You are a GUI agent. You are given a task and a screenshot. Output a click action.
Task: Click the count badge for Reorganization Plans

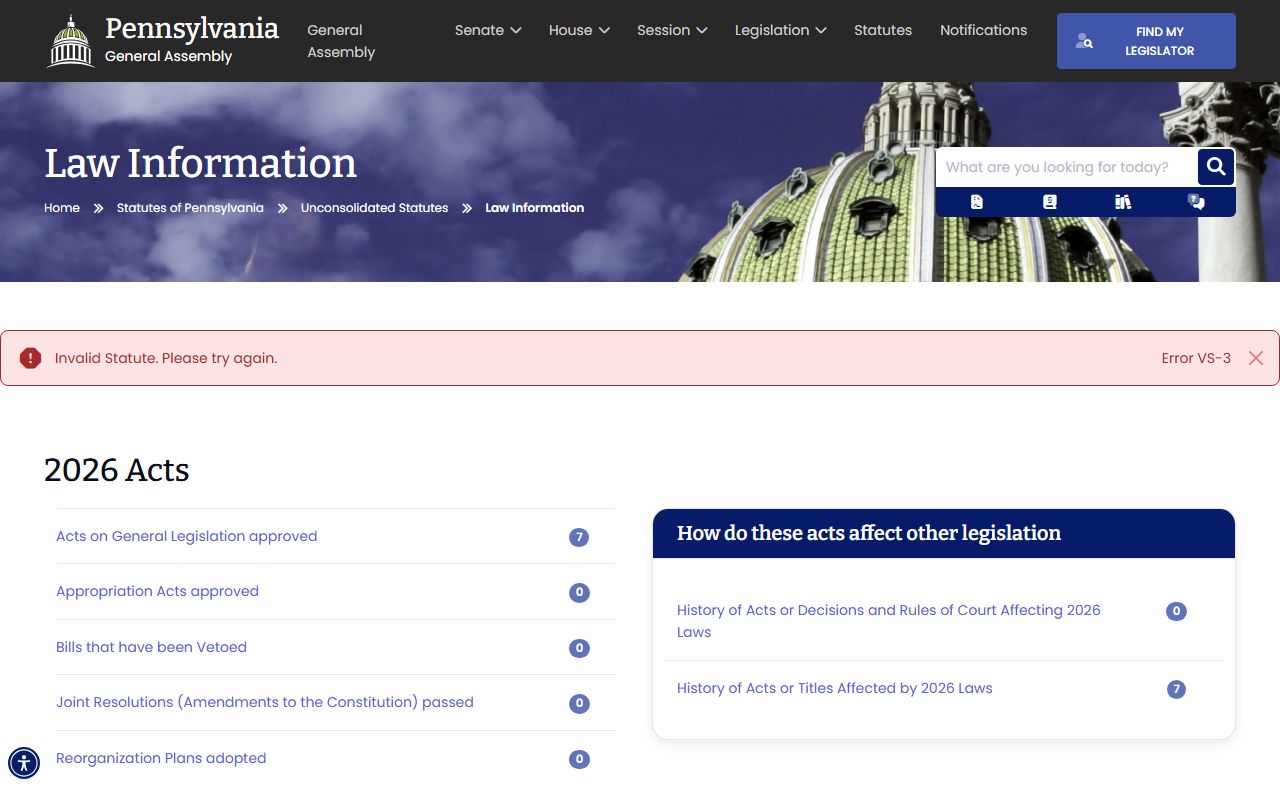tap(579, 759)
